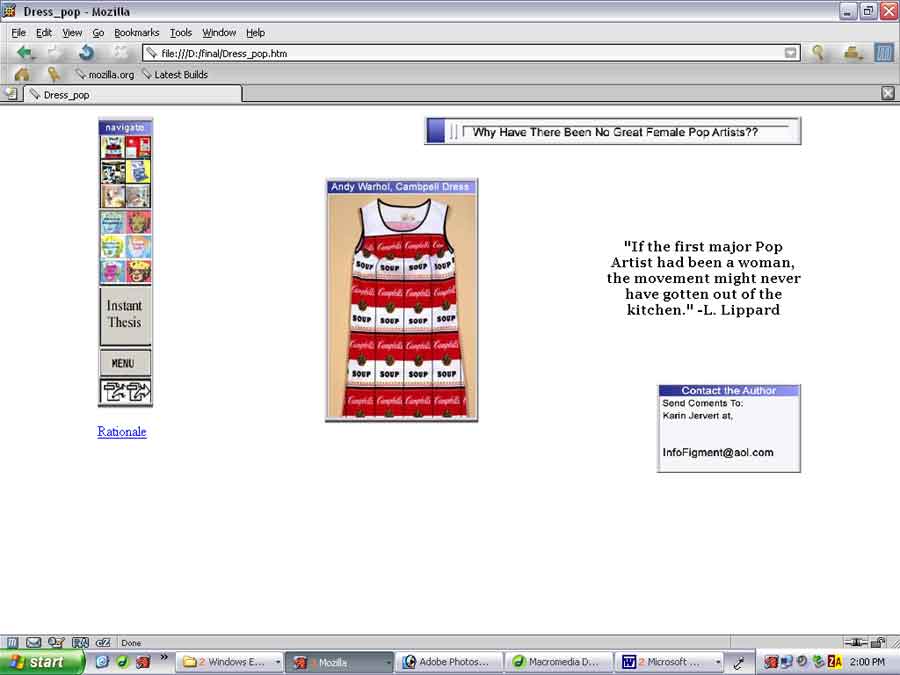Click the Campbell Dress image
The width and height of the screenshot is (900, 675).
tap(402, 306)
